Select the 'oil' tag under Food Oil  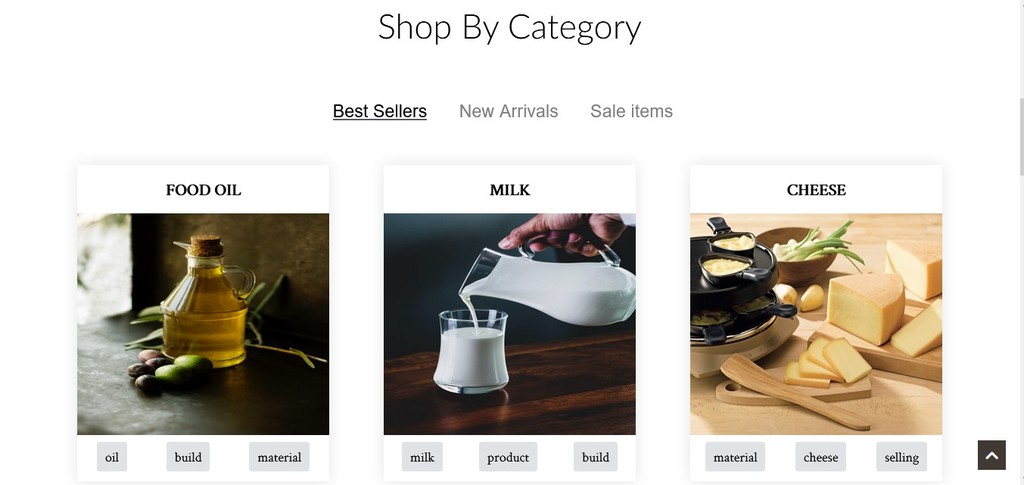pos(112,457)
